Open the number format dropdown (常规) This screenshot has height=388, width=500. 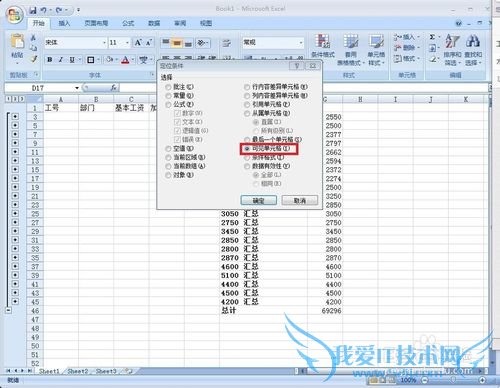(x=301, y=43)
